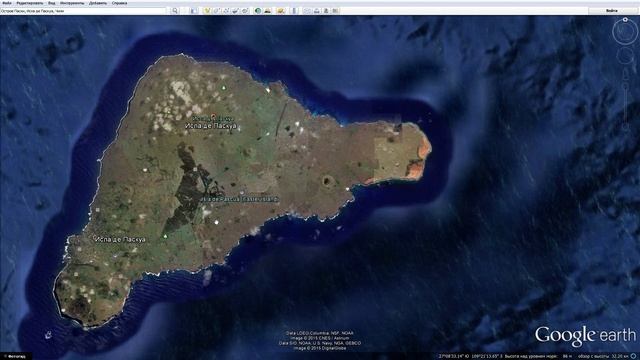Open the Файл menu
This screenshot has height=360, width=640.
click(7, 3)
